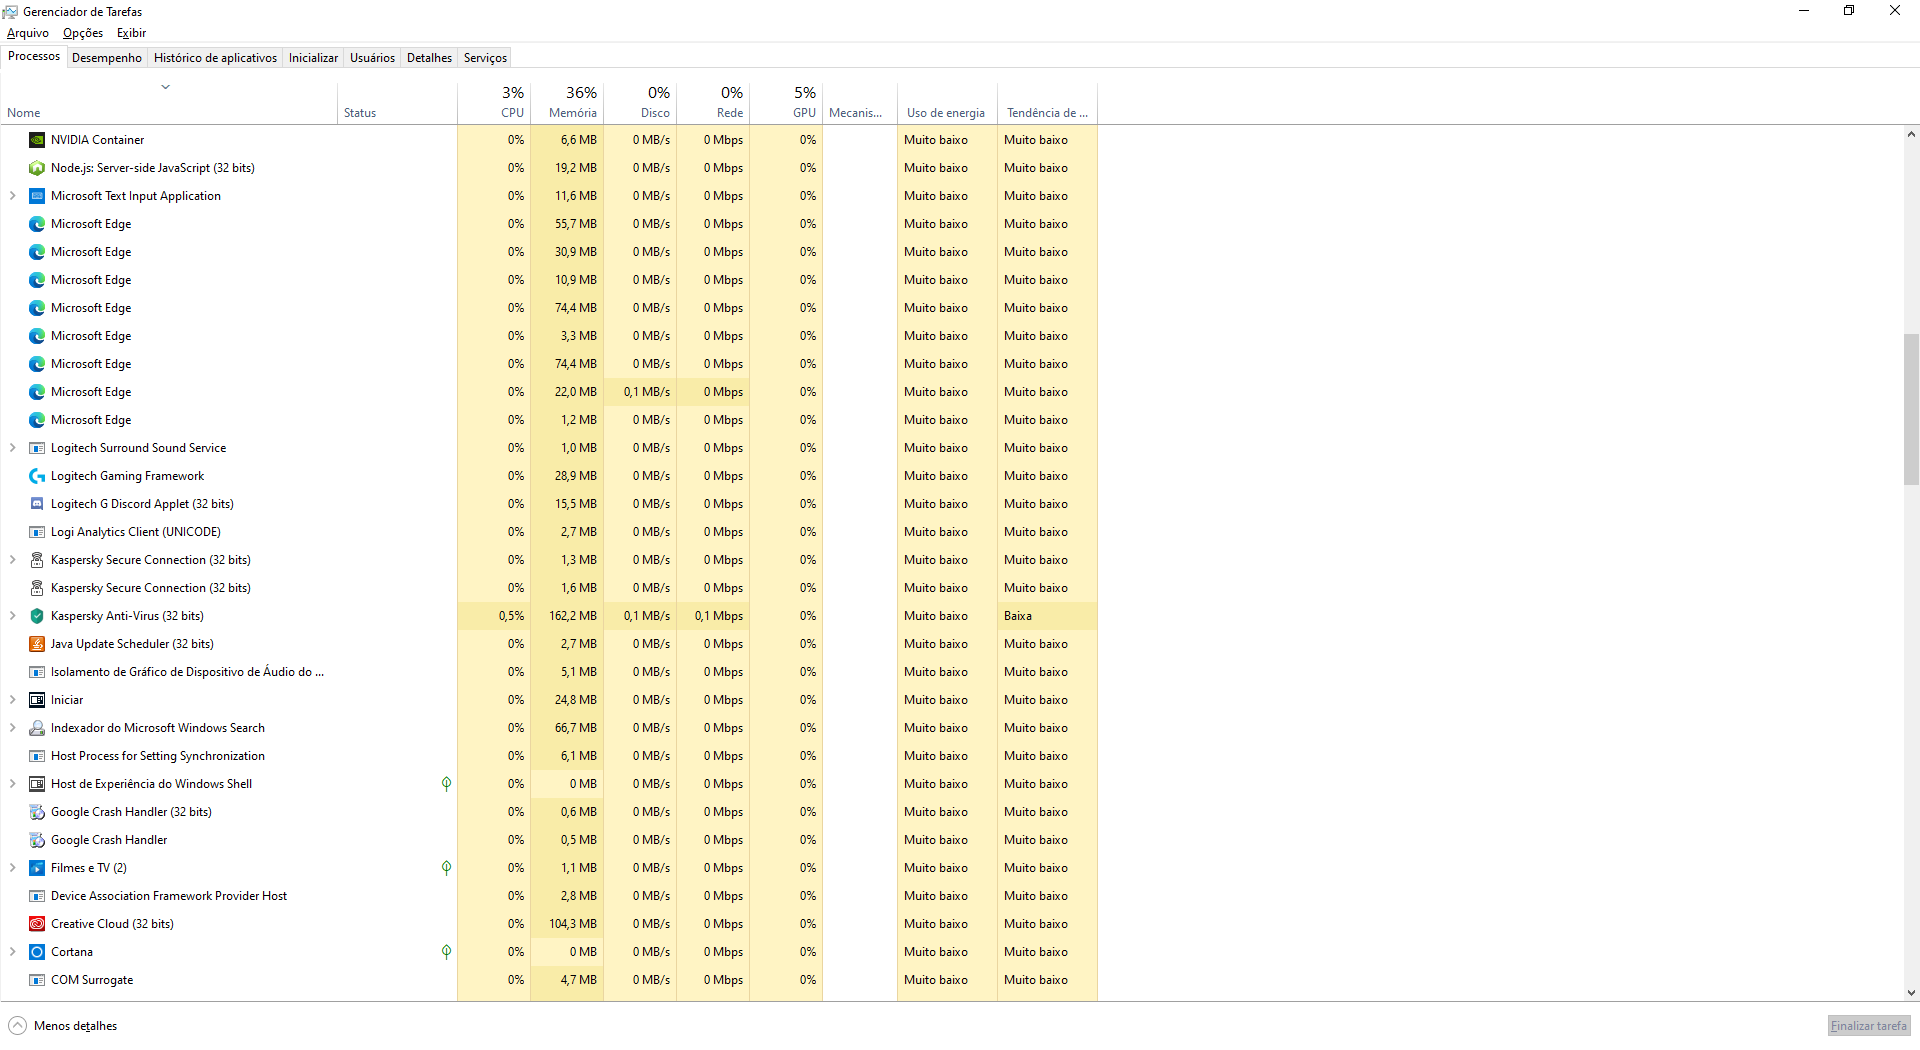
Task: Sort by the Memória column header
Action: click(567, 103)
